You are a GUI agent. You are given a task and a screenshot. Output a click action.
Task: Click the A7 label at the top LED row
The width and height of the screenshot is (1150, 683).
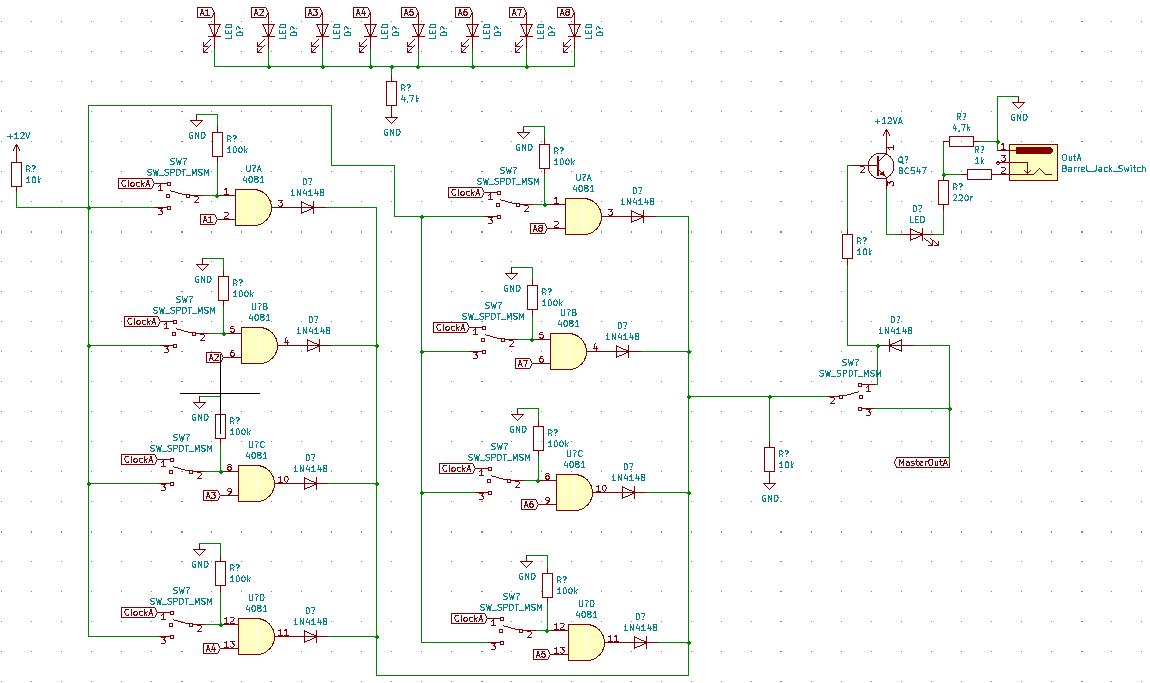518,12
